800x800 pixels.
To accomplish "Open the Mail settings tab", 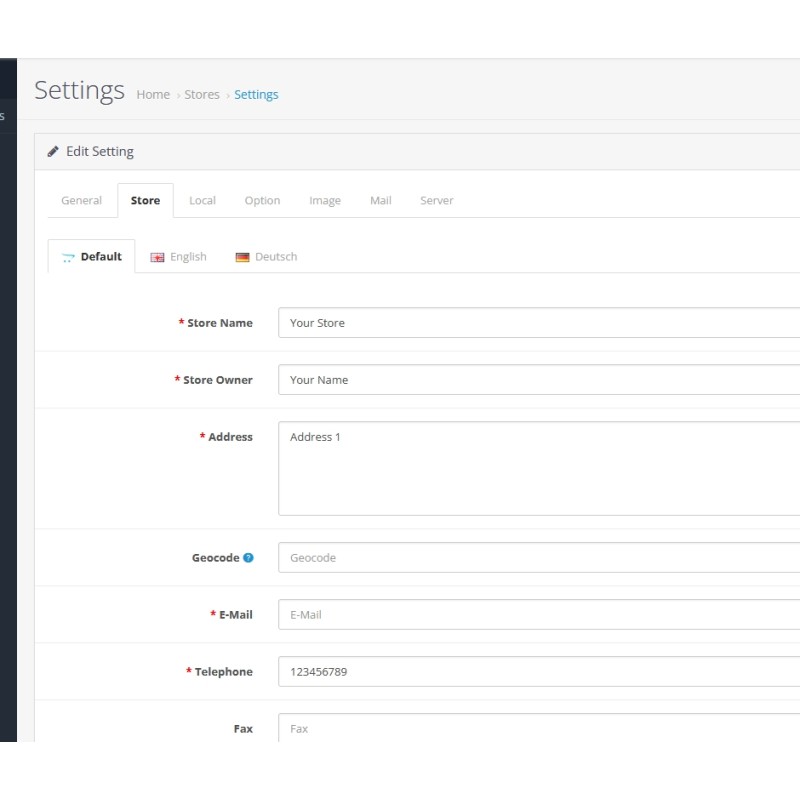I will tap(380, 201).
